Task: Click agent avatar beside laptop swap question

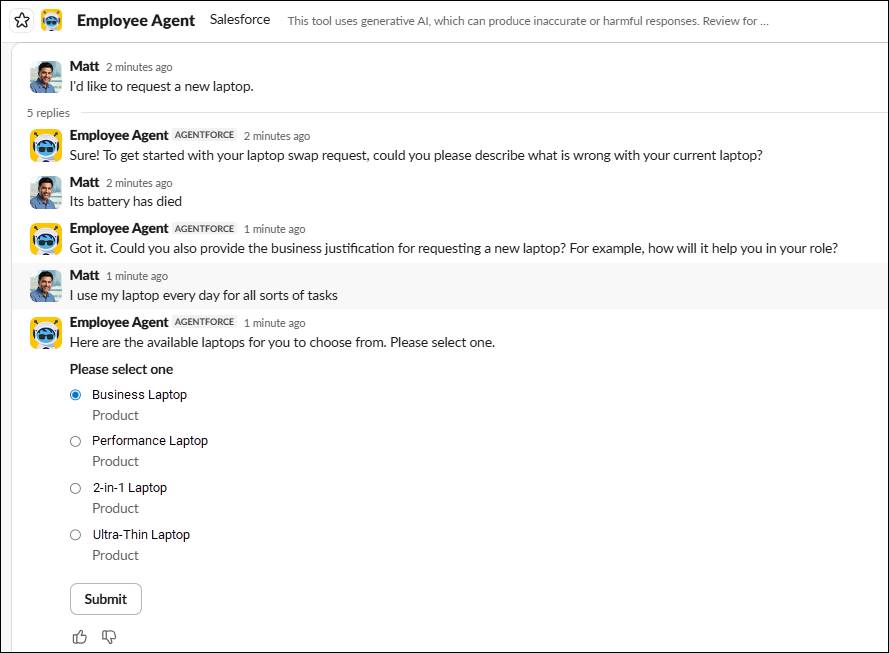Action: pos(46,146)
